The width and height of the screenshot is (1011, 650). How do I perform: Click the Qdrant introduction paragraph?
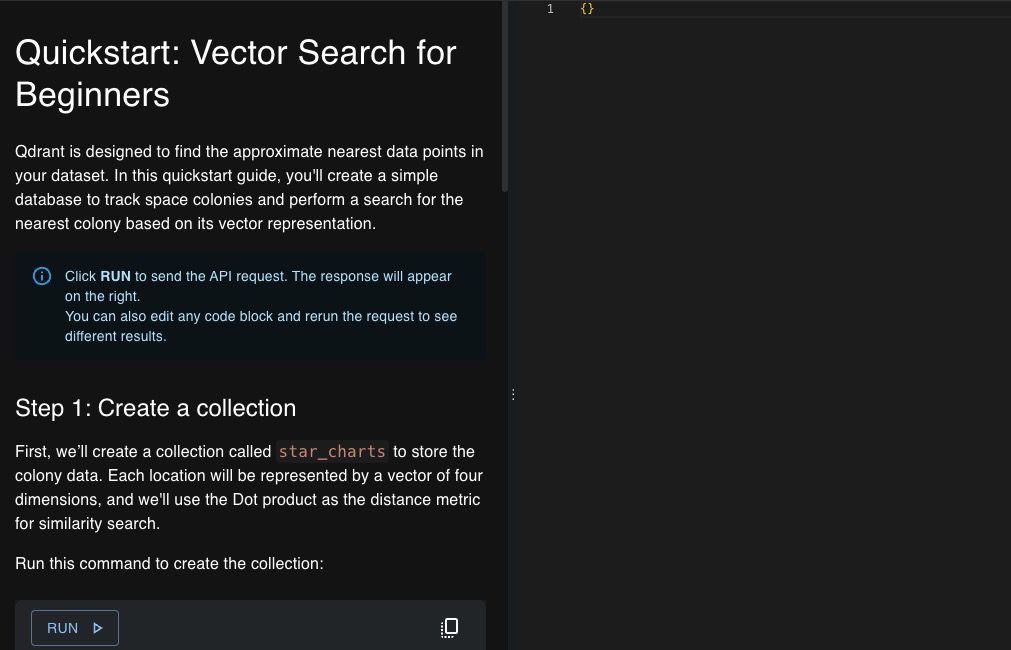click(249, 188)
